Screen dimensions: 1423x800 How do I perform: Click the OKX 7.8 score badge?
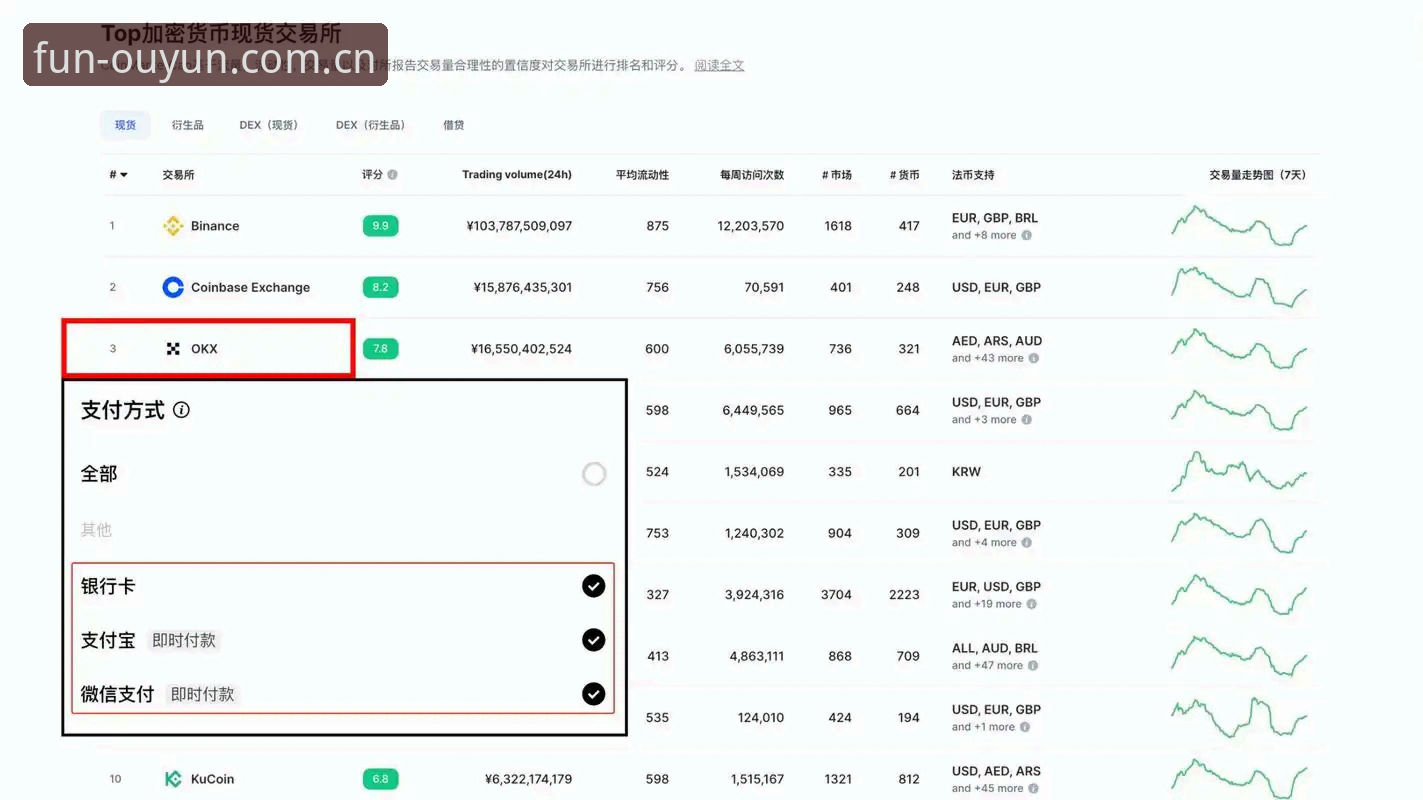380,349
